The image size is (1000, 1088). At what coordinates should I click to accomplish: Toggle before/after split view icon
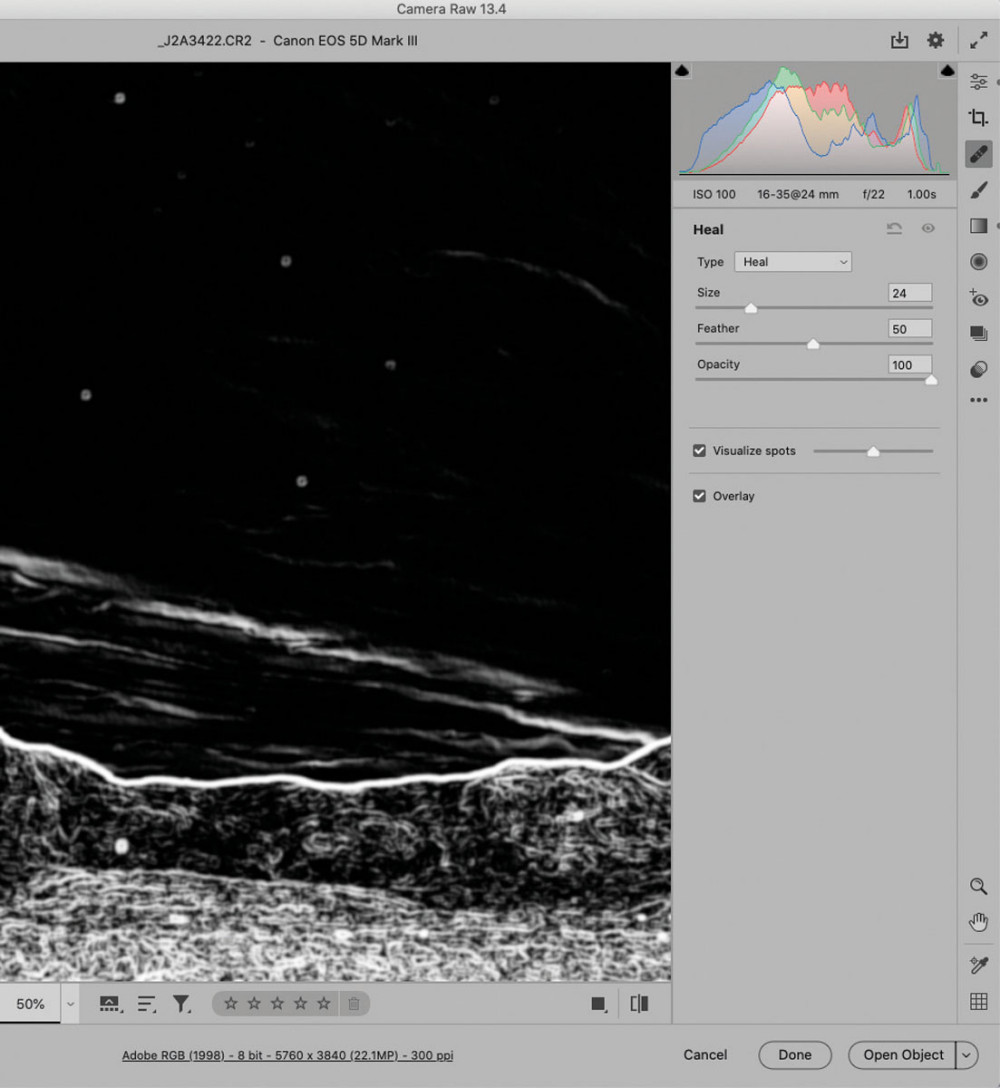coord(639,1003)
